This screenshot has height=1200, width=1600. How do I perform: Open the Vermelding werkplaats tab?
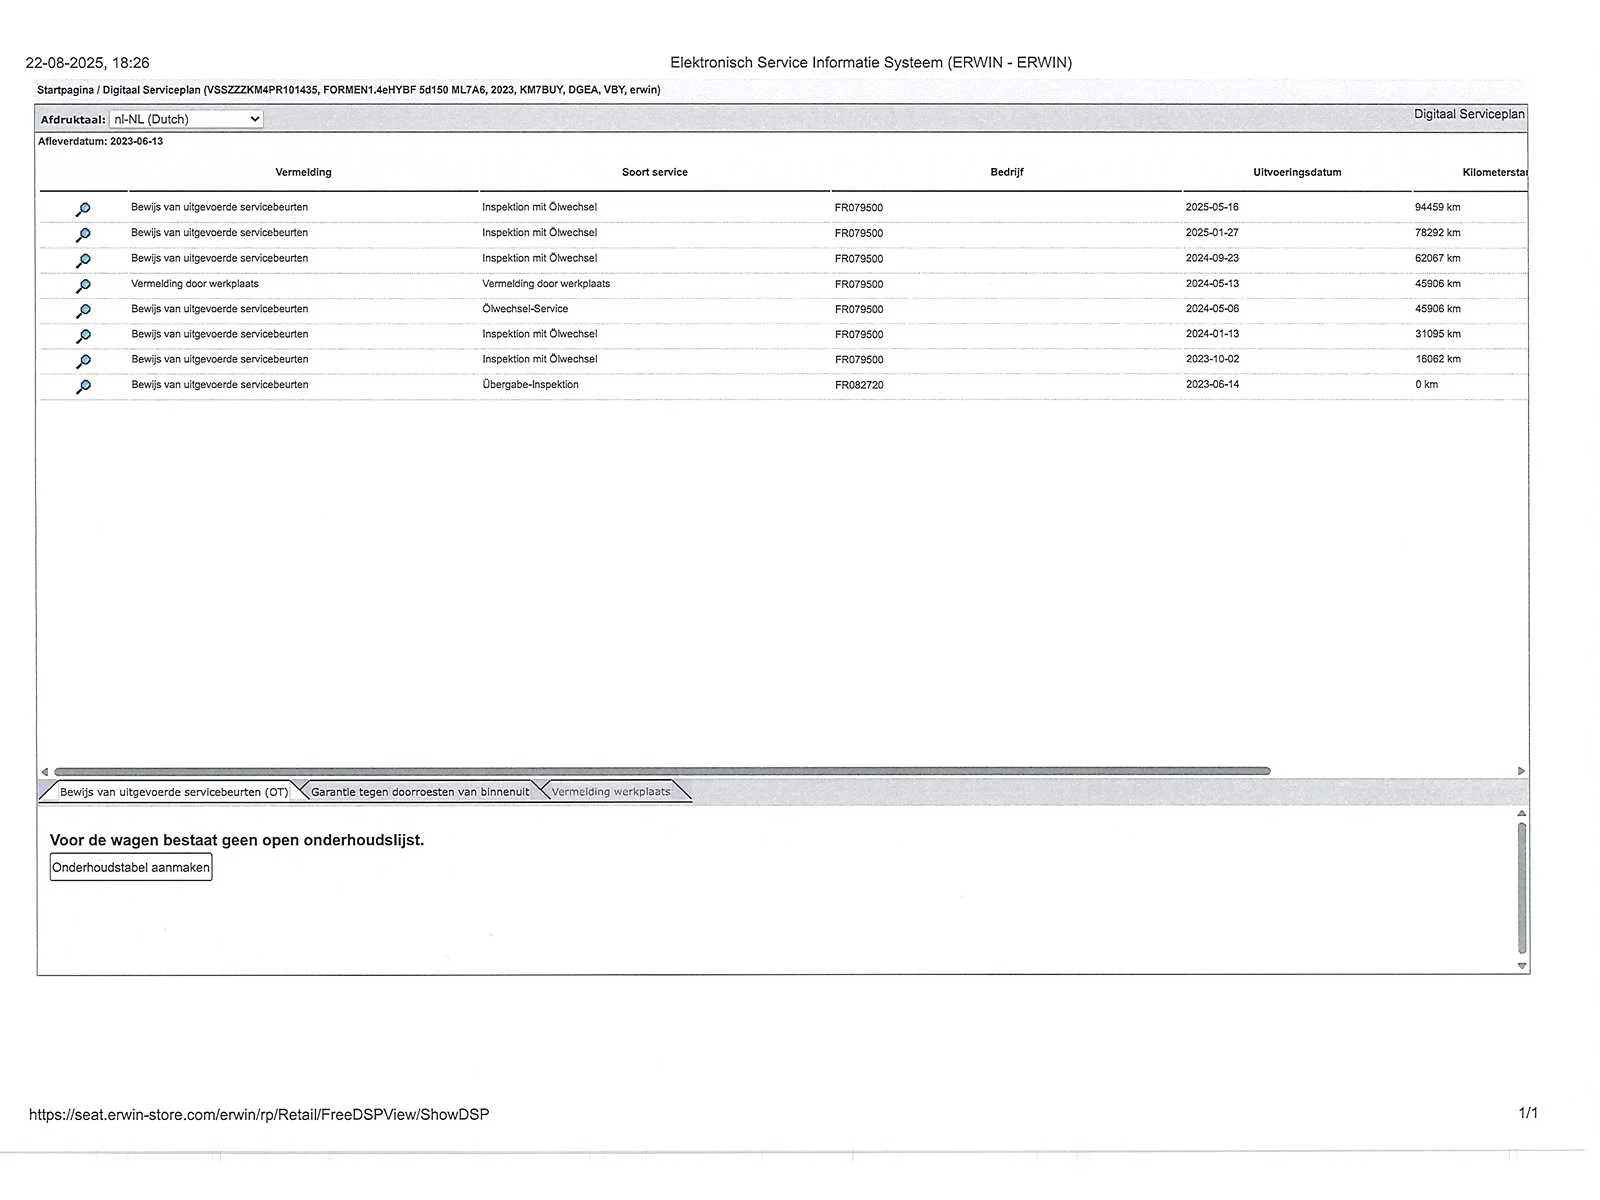coord(611,792)
